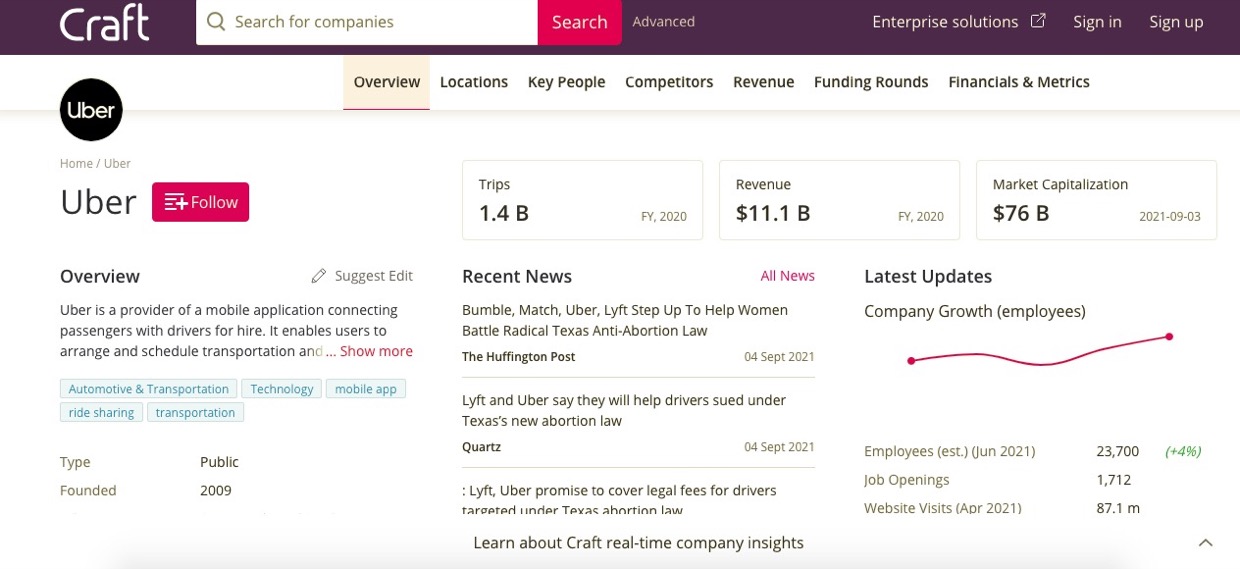Viewport: 1240px width, 569px height.
Task: Click the Follow button
Action: 200,202
